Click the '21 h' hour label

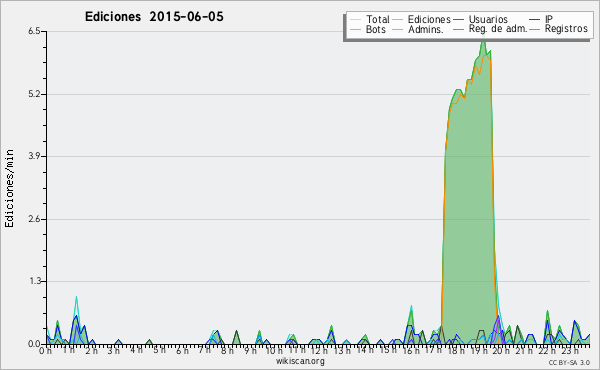click(523, 351)
